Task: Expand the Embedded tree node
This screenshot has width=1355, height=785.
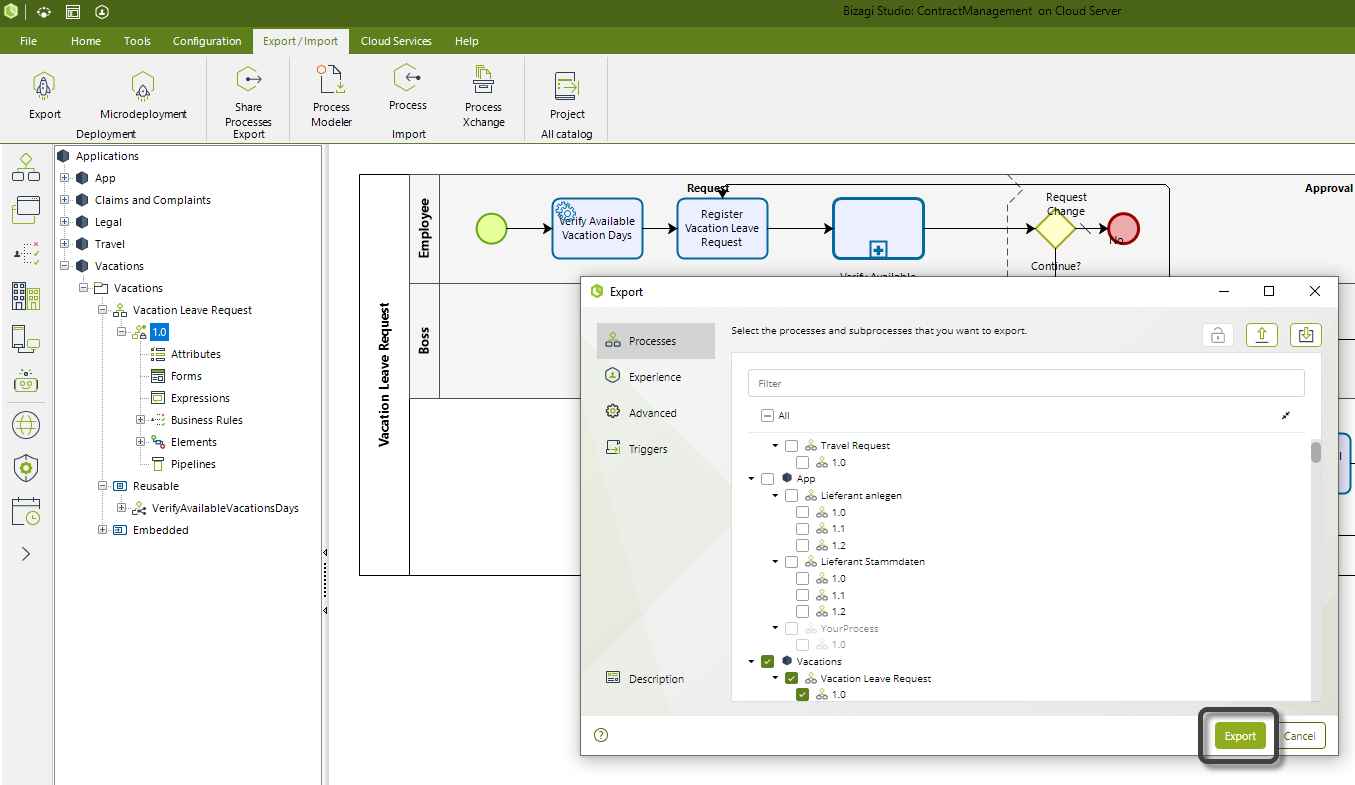Action: pyautogui.click(x=103, y=530)
